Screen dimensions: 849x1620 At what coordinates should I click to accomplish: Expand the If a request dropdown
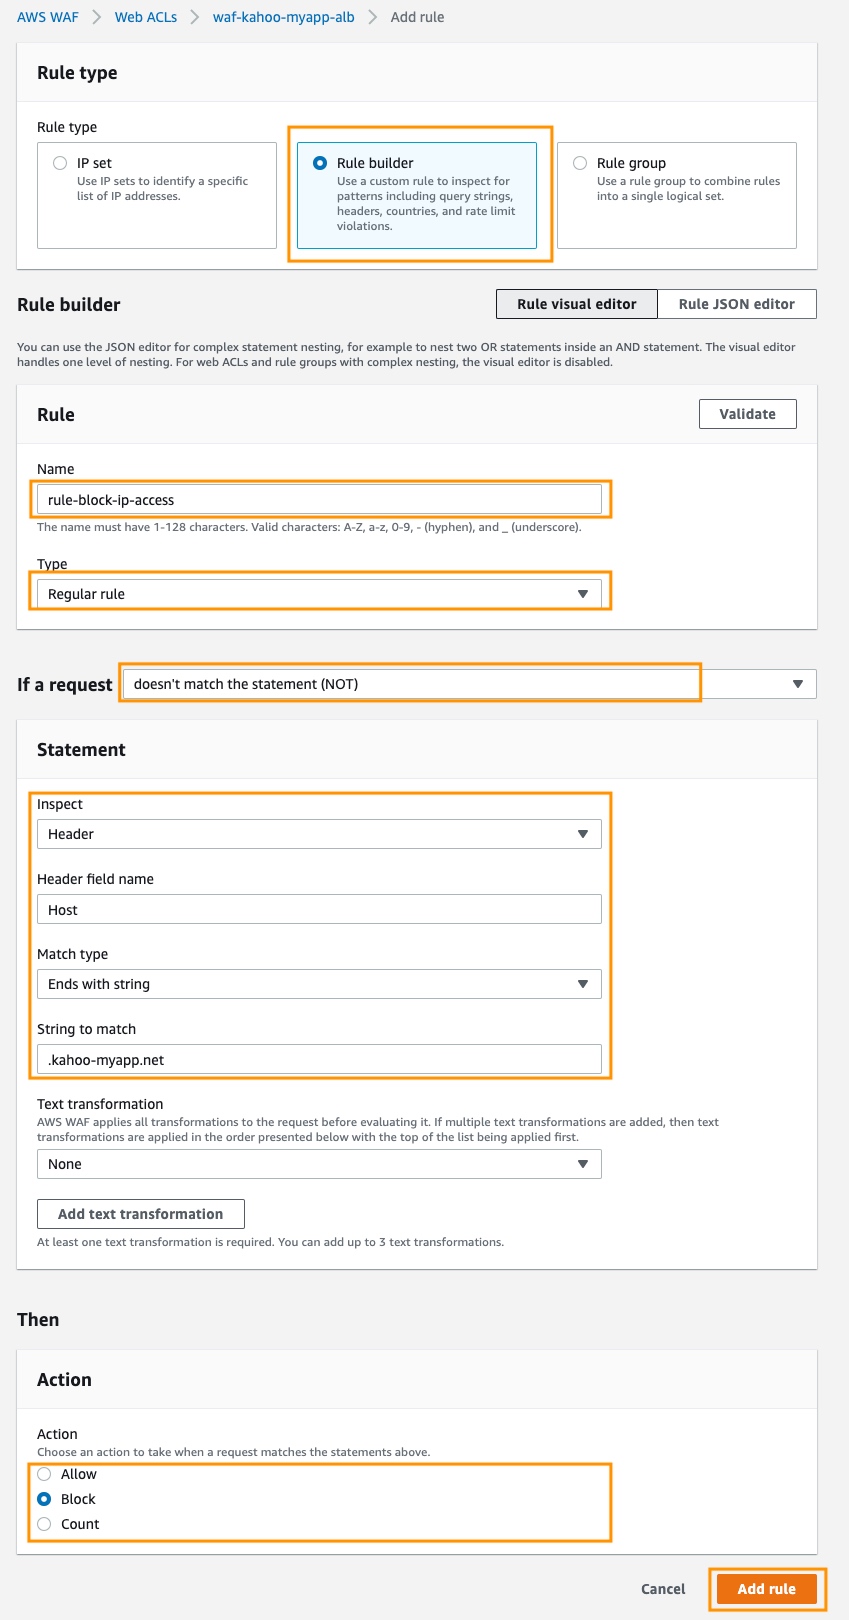(x=468, y=684)
